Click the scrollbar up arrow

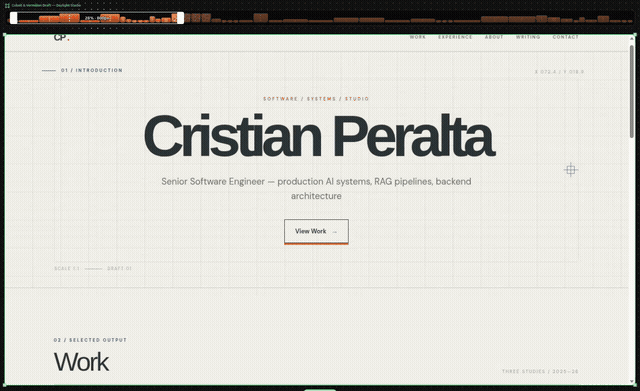pyautogui.click(x=631, y=38)
